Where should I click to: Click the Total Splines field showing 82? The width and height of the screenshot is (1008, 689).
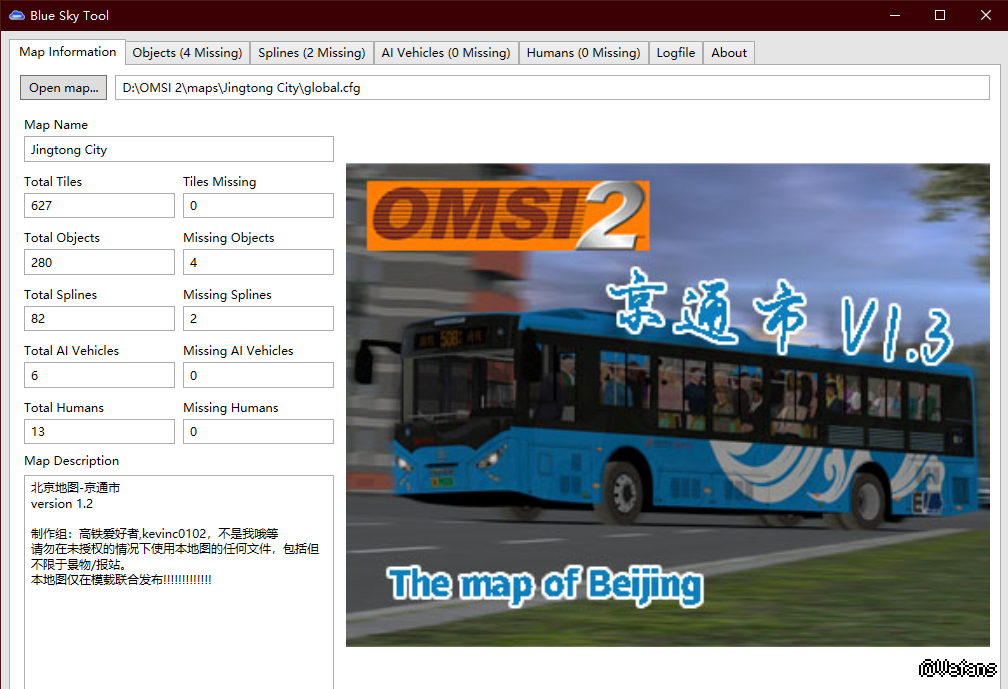point(99,319)
